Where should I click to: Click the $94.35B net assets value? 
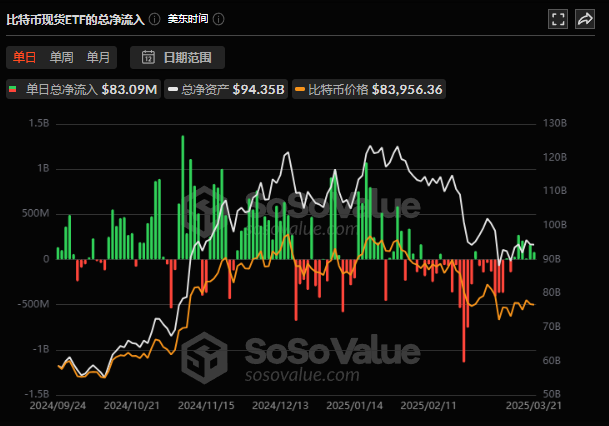(259, 90)
